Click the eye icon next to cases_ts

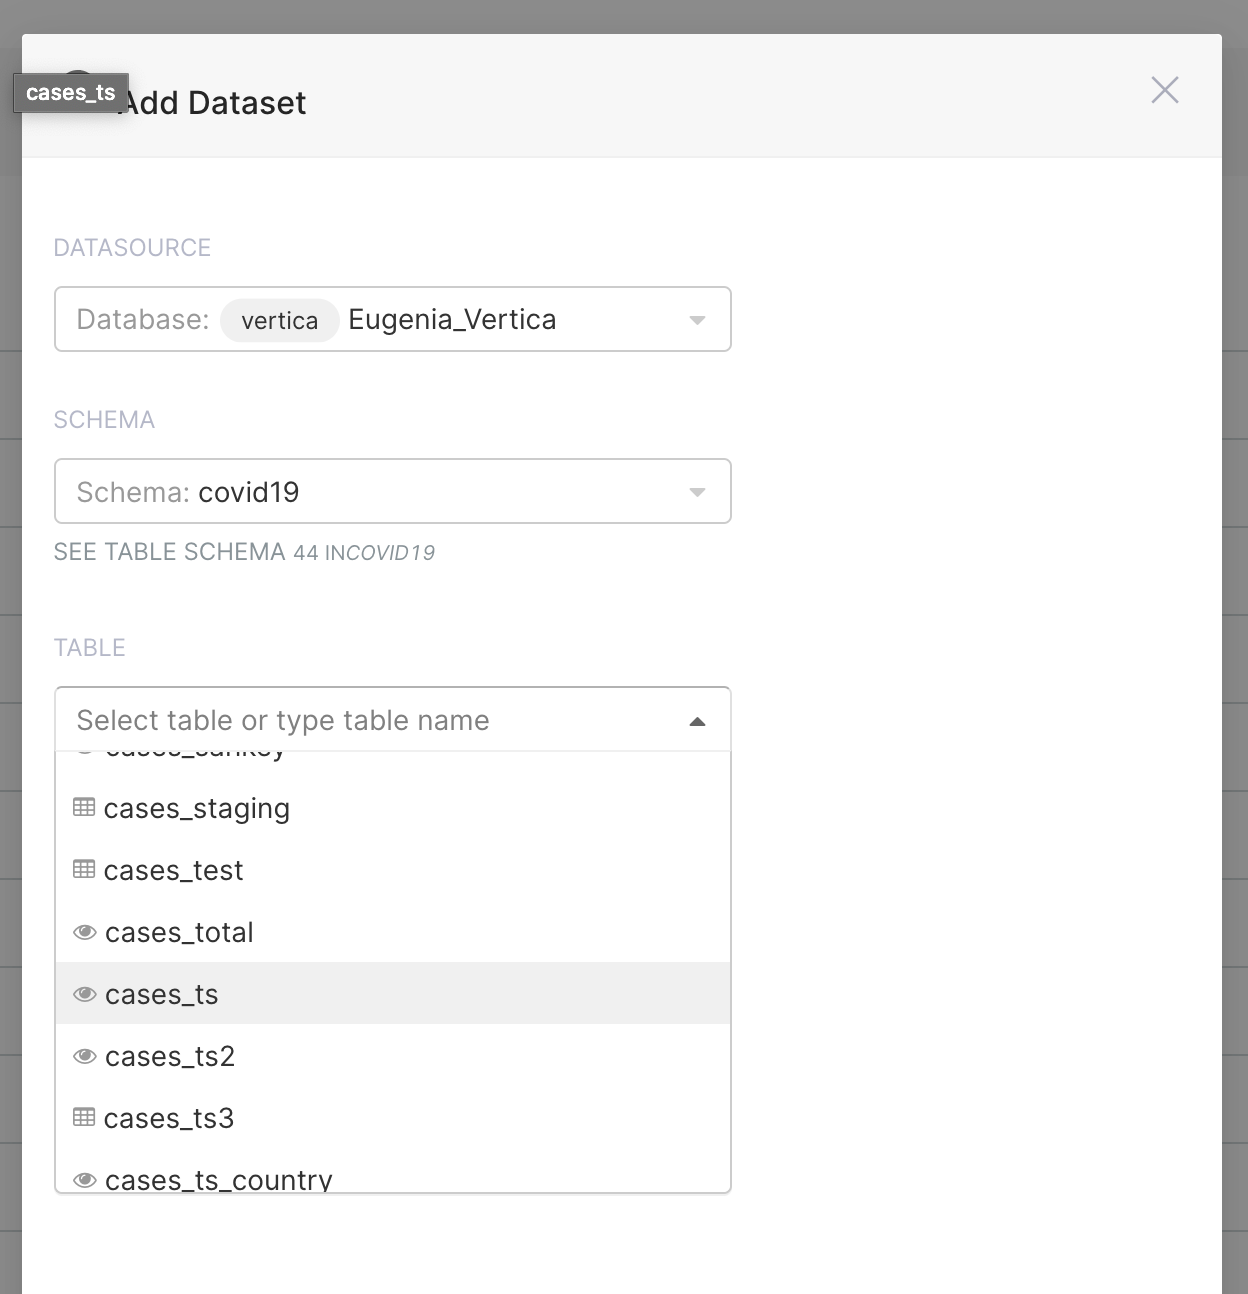pos(85,994)
